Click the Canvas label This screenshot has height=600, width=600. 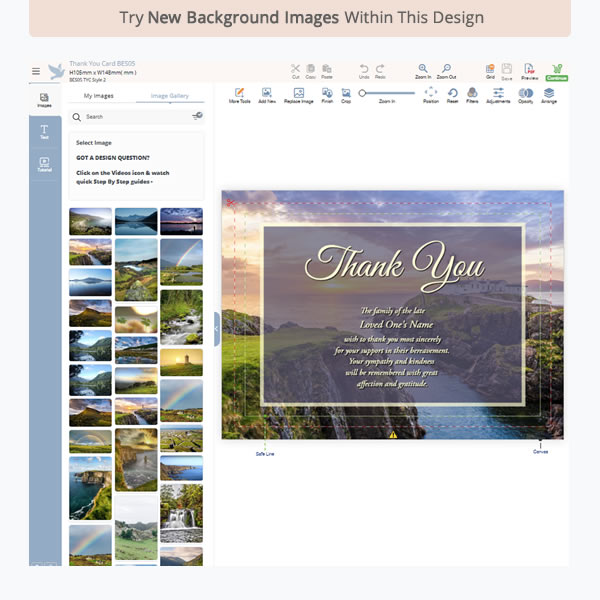coord(540,452)
